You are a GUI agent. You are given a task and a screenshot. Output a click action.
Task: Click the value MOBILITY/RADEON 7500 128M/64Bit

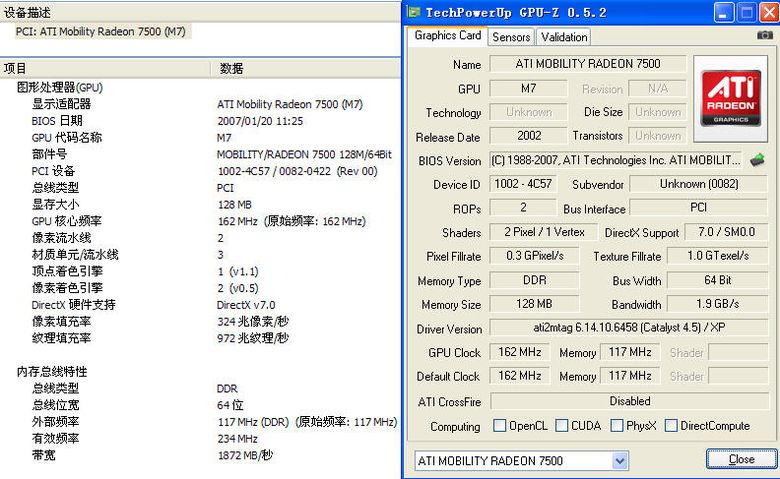(x=304, y=155)
